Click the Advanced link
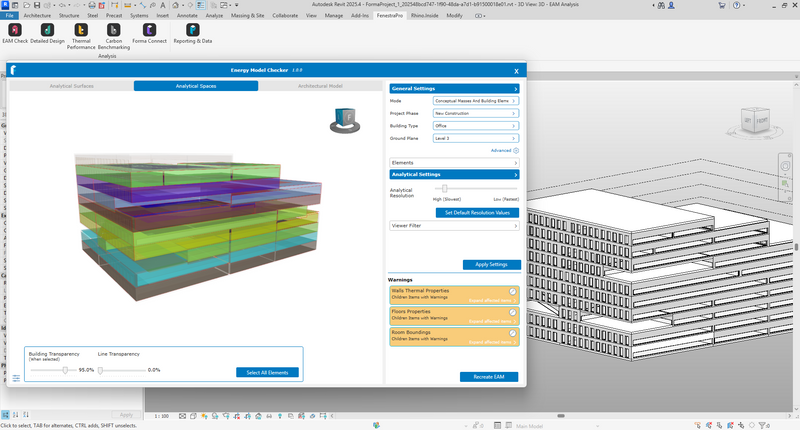Image resolution: width=800 pixels, height=430 pixels. [501, 150]
